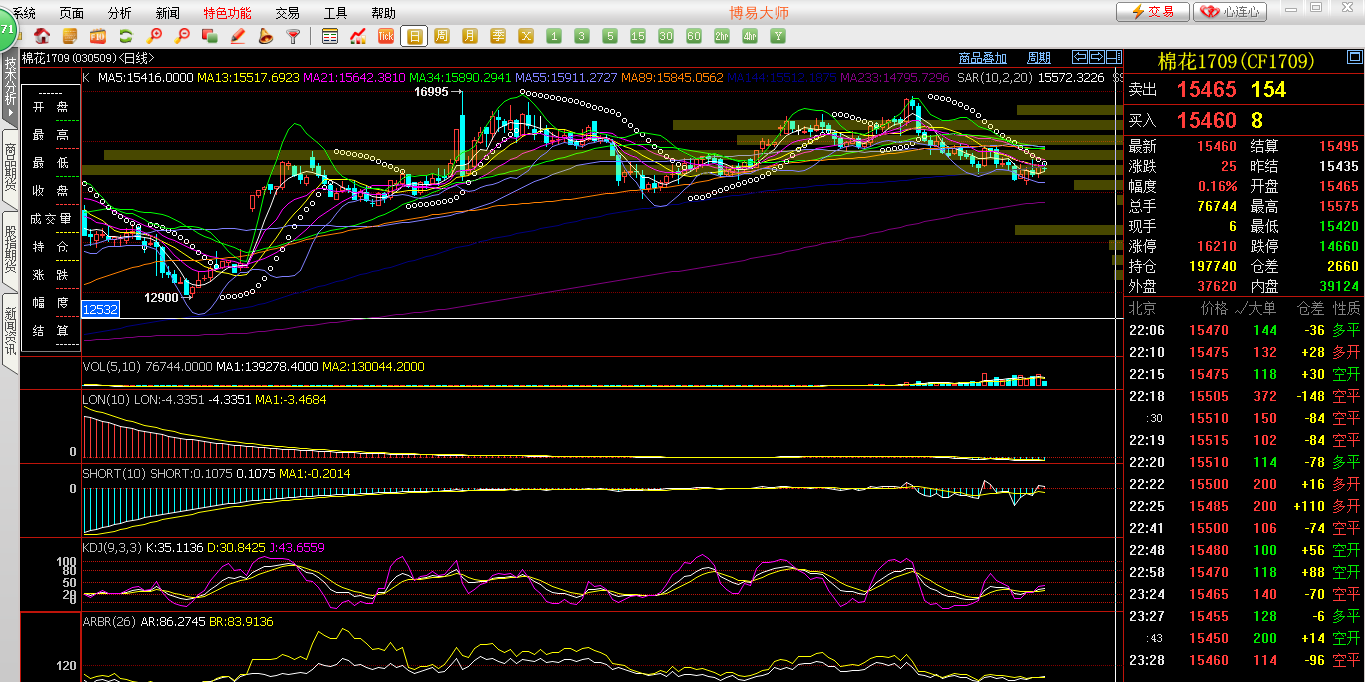Click the SHORT(10) indicator label
Image resolution: width=1365 pixels, height=682 pixels.
[114, 473]
